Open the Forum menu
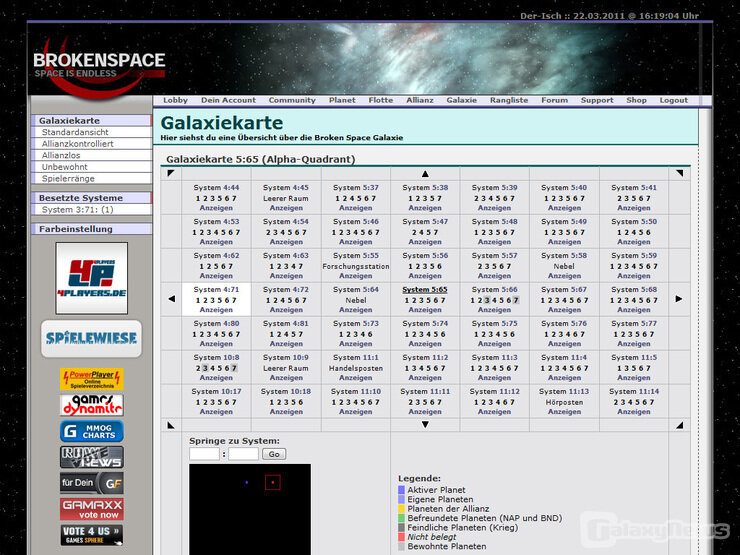The image size is (740, 555). pyautogui.click(x=555, y=100)
